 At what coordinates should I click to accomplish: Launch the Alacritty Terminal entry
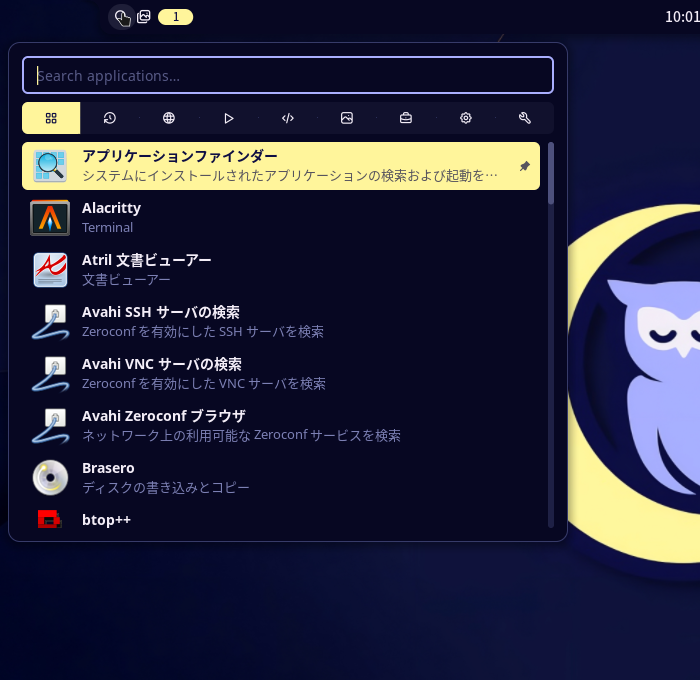(281, 218)
